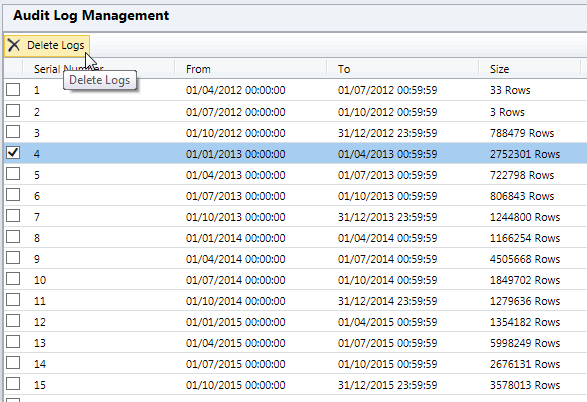Click the 2752301 Rows size cell

[x=525, y=154]
